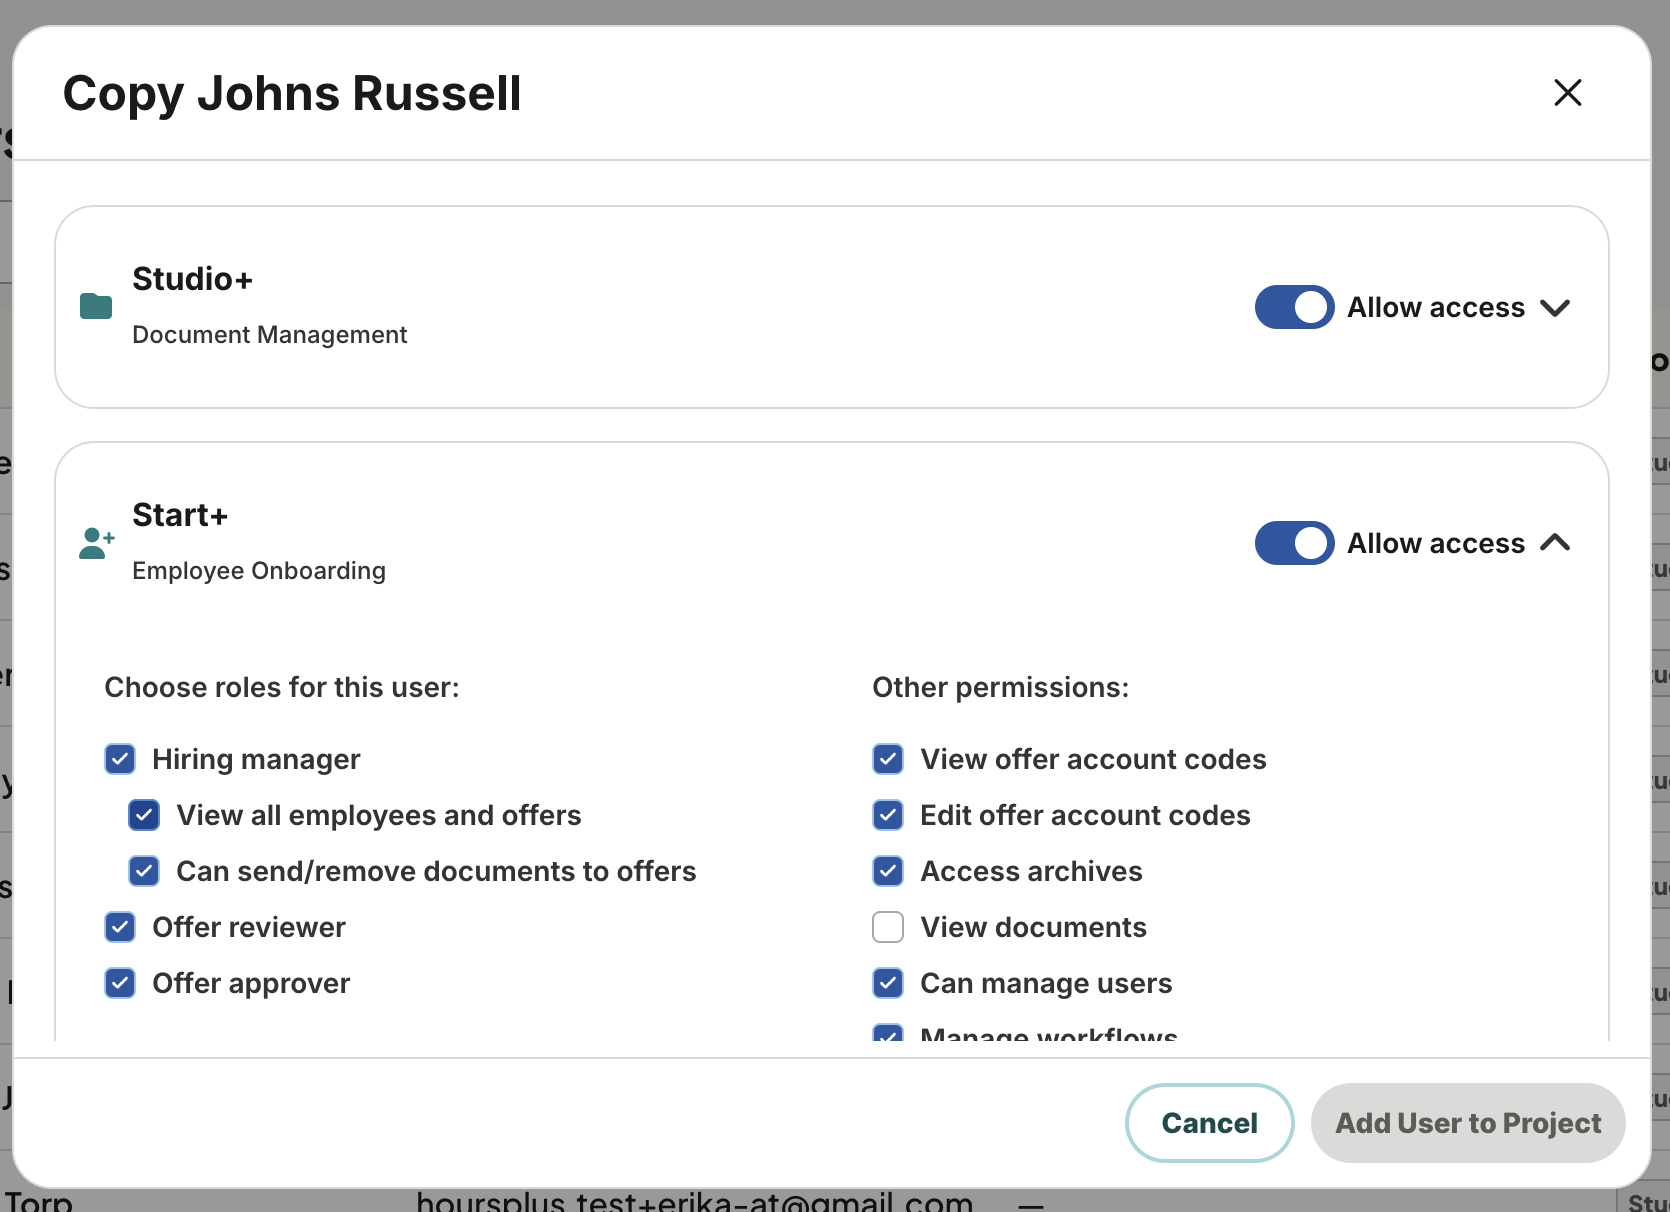Uncheck the Access archives permission
1670x1212 pixels.
[x=888, y=871]
